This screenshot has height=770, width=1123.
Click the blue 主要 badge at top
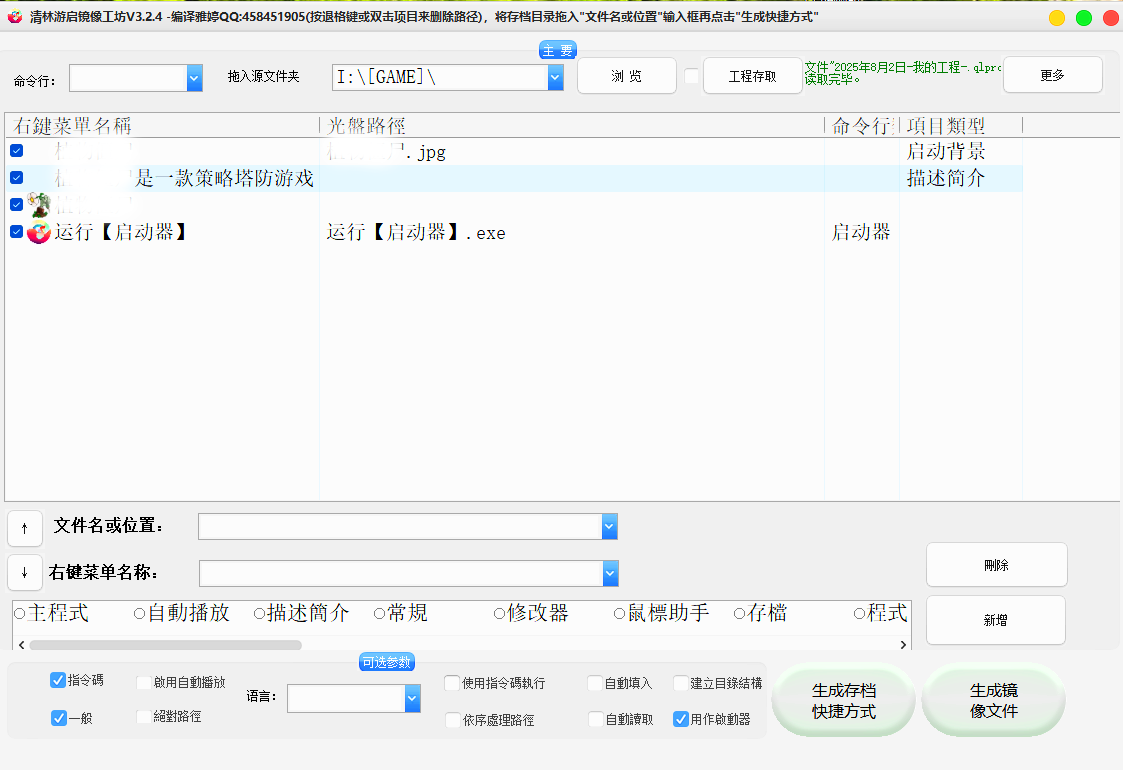click(557, 48)
